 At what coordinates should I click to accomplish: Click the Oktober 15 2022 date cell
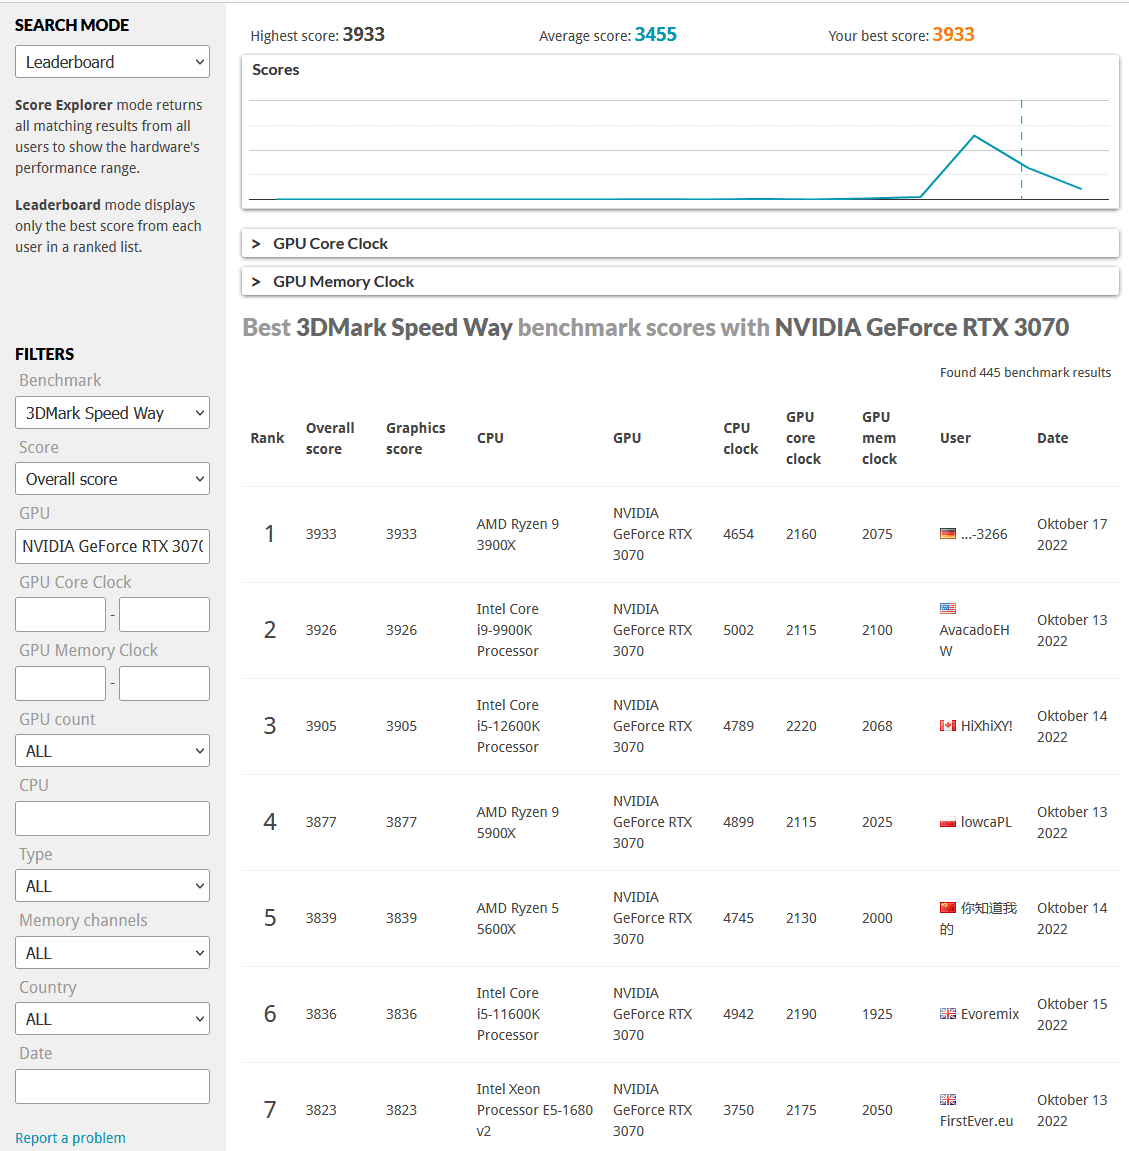(1072, 1014)
